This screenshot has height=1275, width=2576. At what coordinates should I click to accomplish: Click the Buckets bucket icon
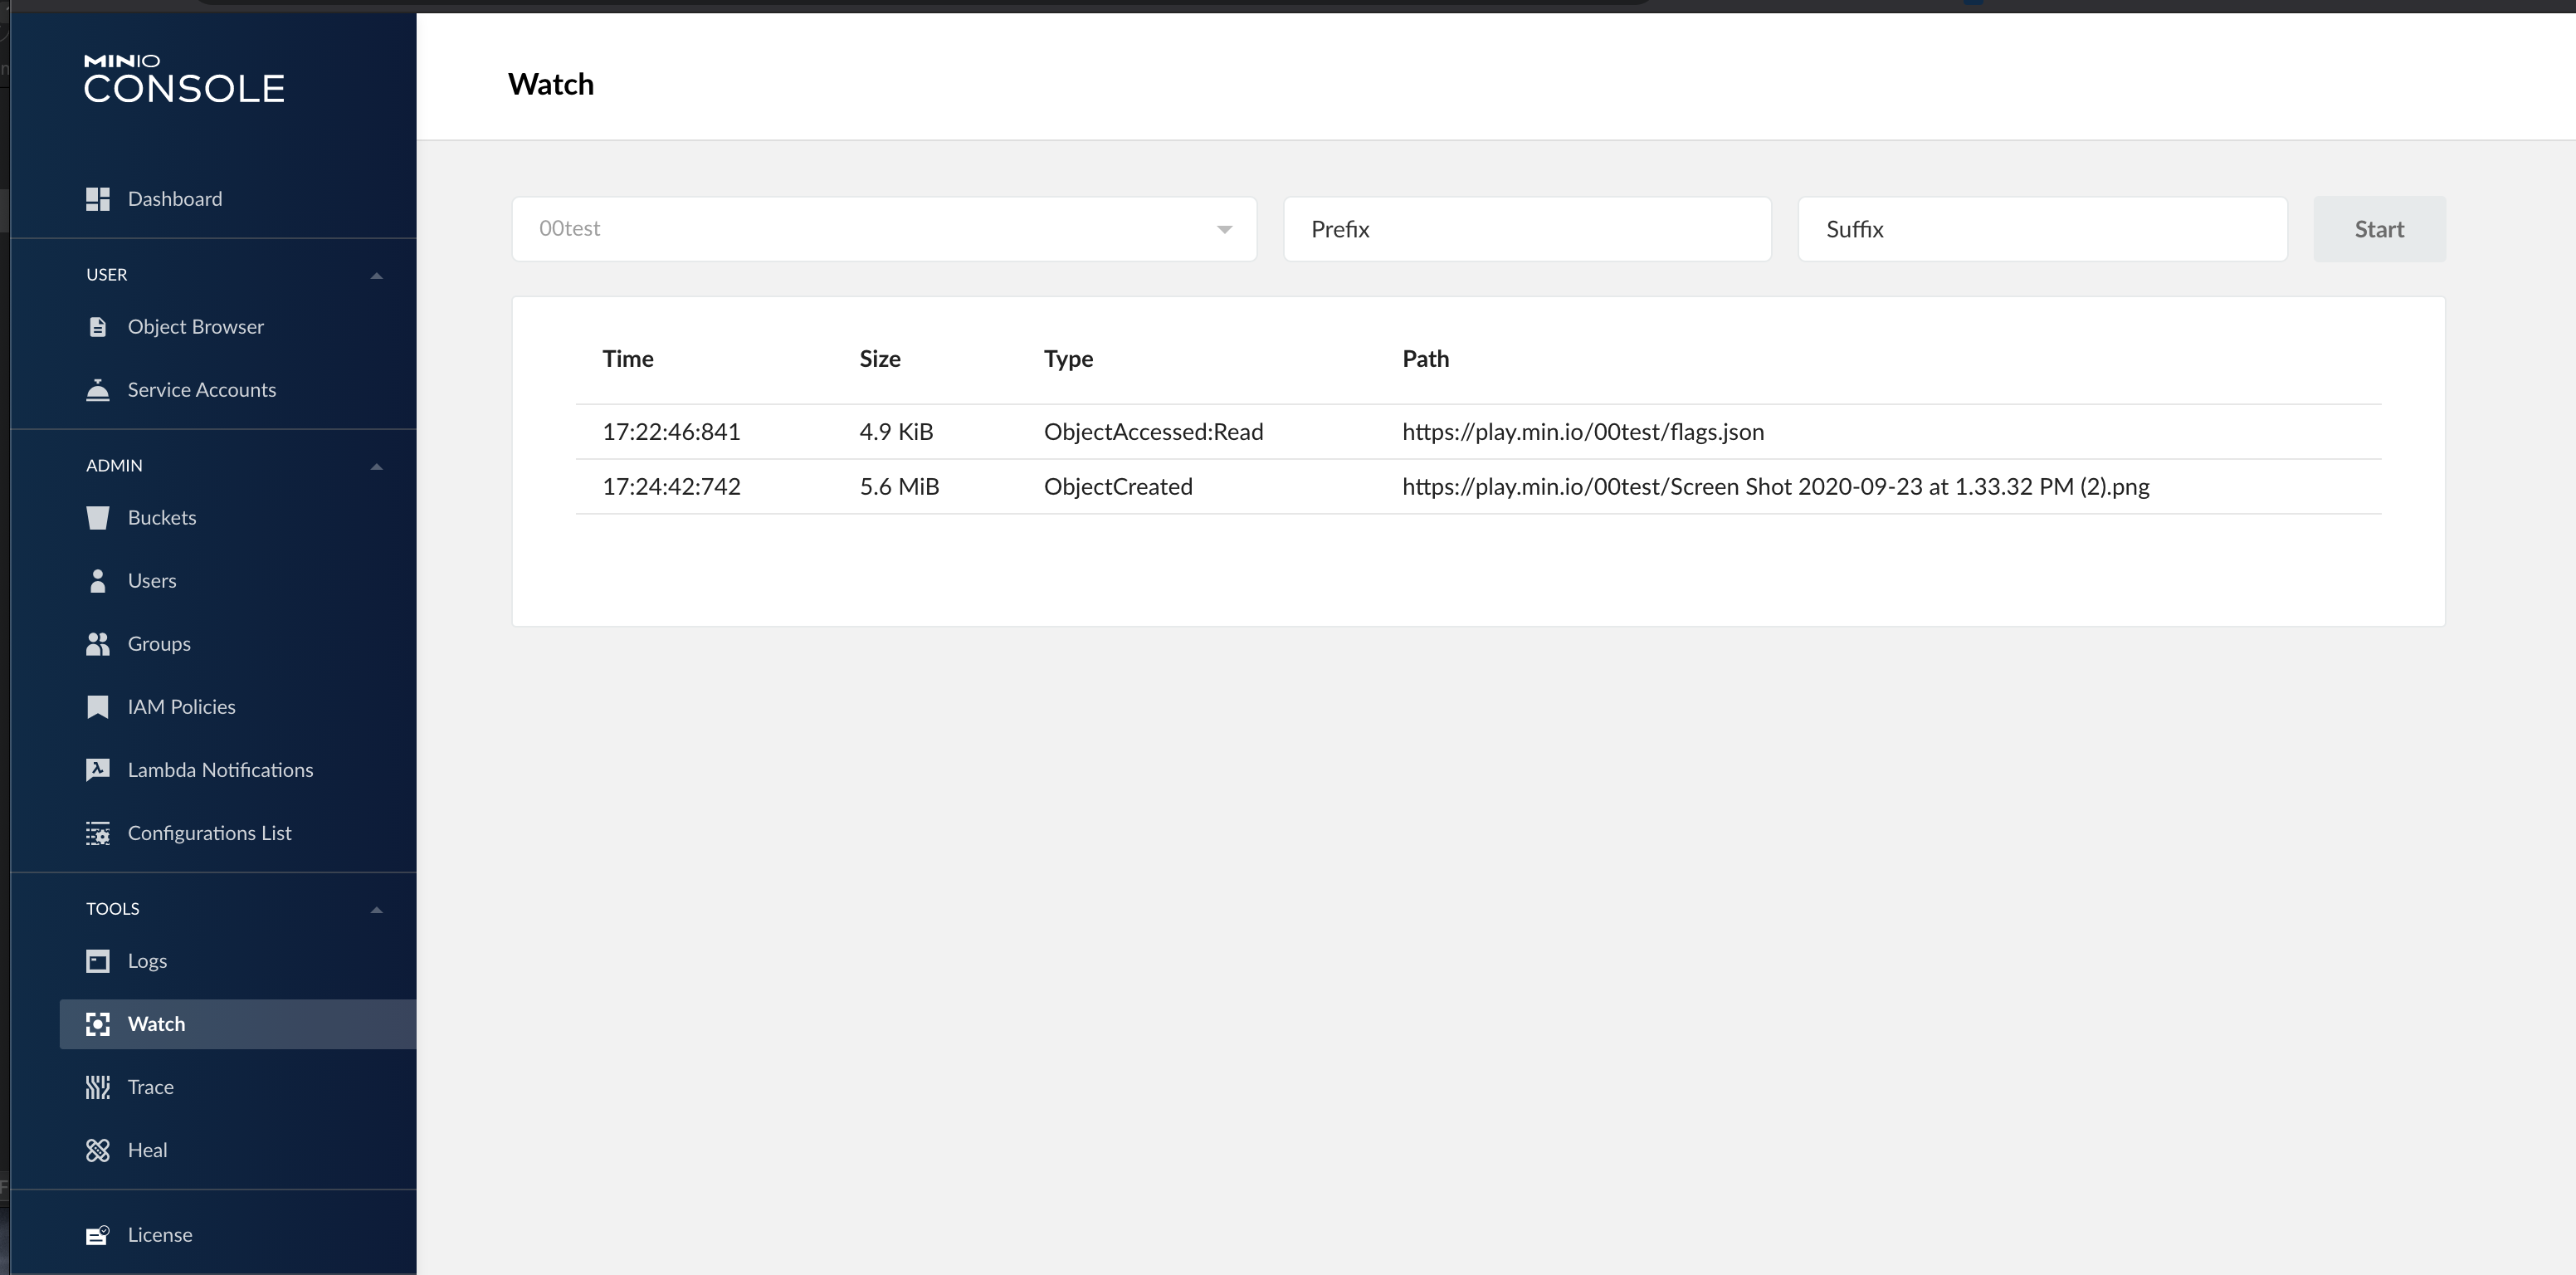(98, 518)
